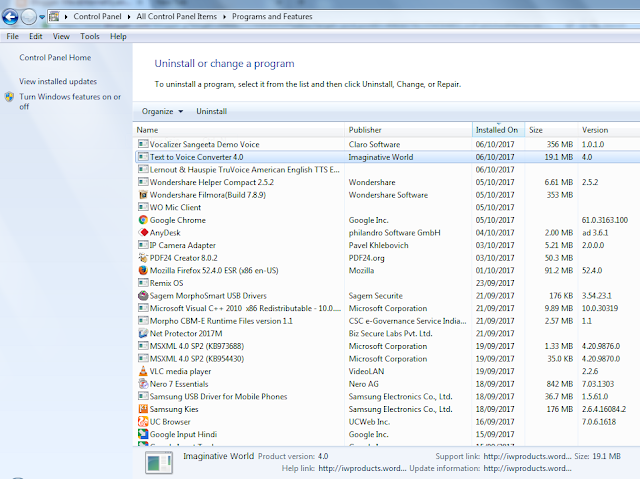Click the Uninstall toolbar button

[211, 111]
